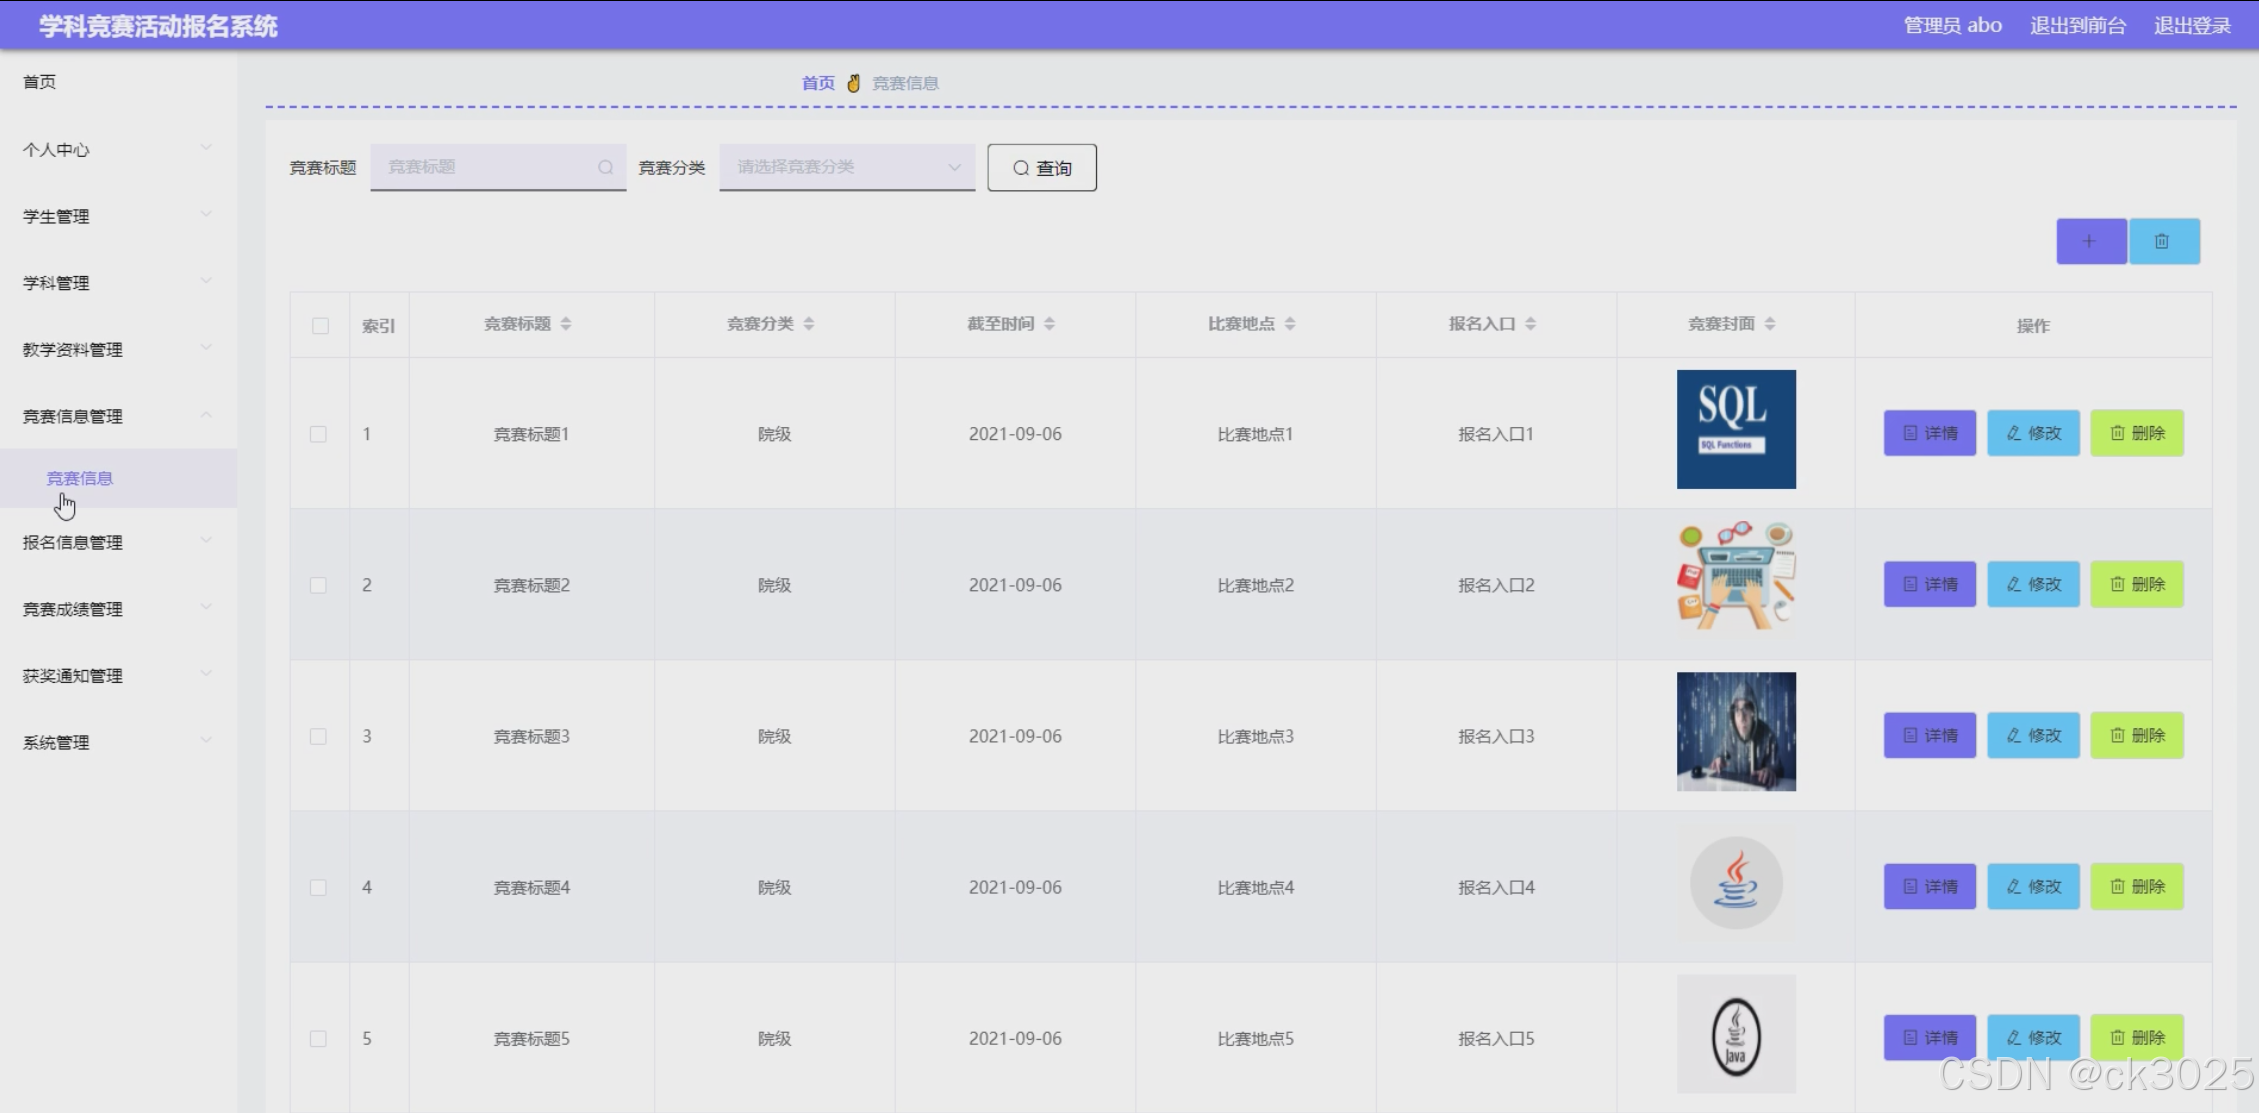Open 首页 in the sidebar

pyautogui.click(x=40, y=82)
